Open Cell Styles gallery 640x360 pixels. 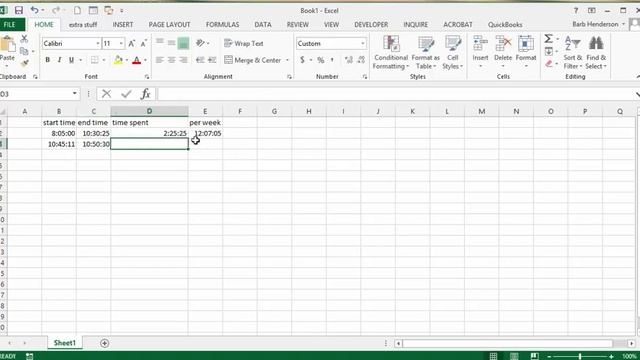tap(452, 53)
